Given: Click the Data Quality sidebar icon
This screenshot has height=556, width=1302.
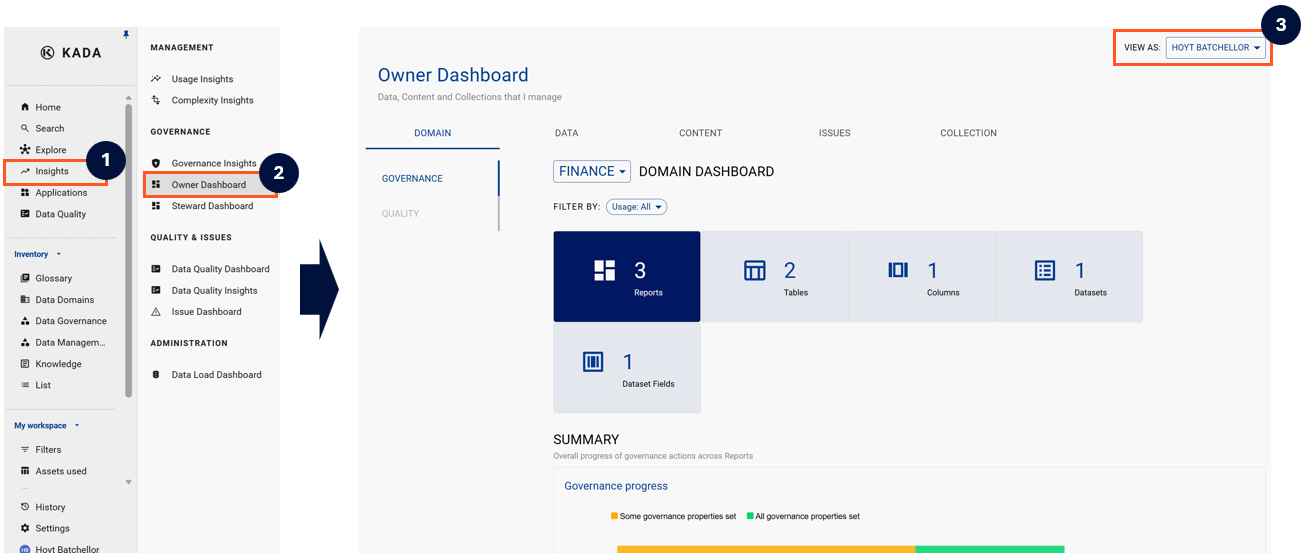Looking at the screenshot, I should 25,214.
